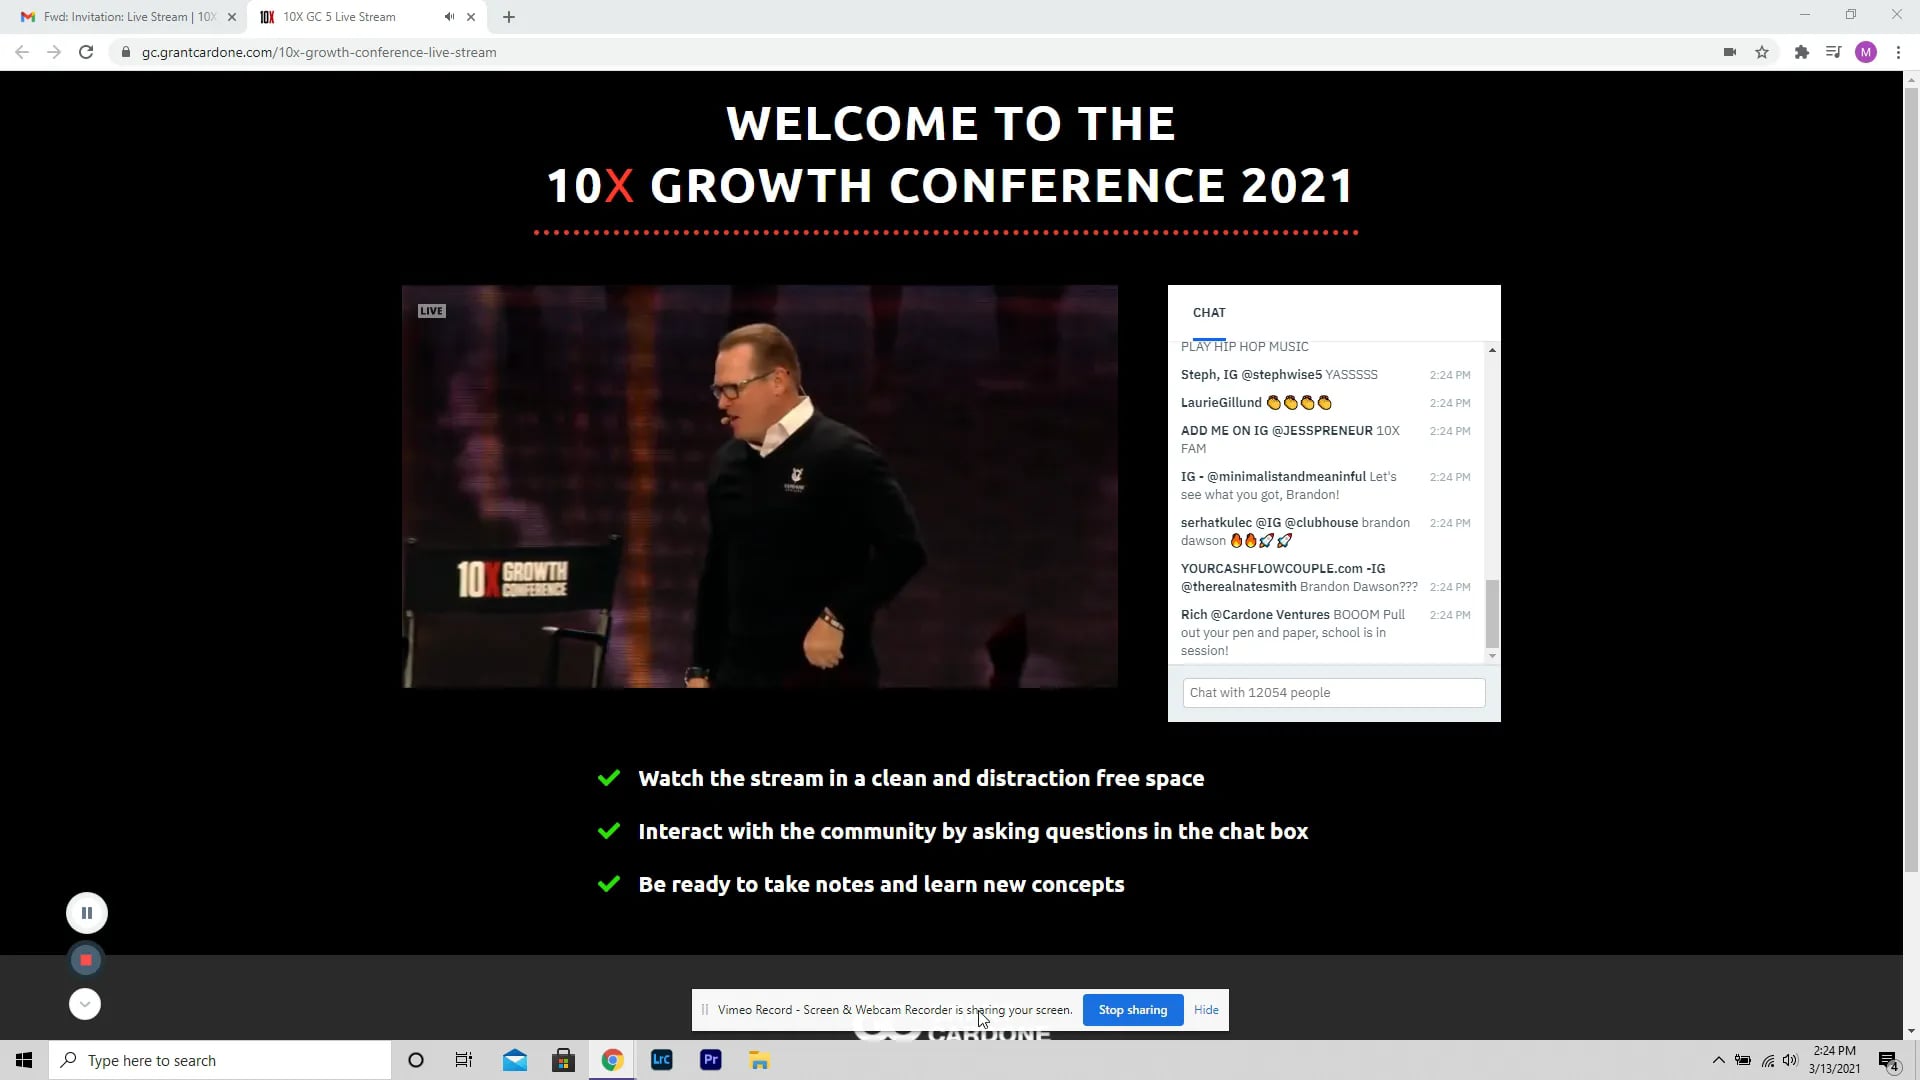Image resolution: width=1920 pixels, height=1080 pixels.
Task: Click the Stop sharing button
Action: click(x=1132, y=1009)
